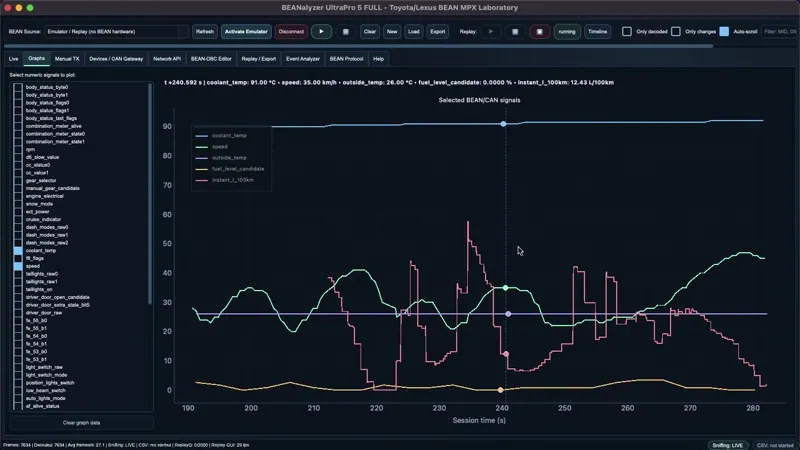This screenshot has width=800, height=450.
Task: Click the 'Session time (s)' axis label
Action: coord(479,420)
